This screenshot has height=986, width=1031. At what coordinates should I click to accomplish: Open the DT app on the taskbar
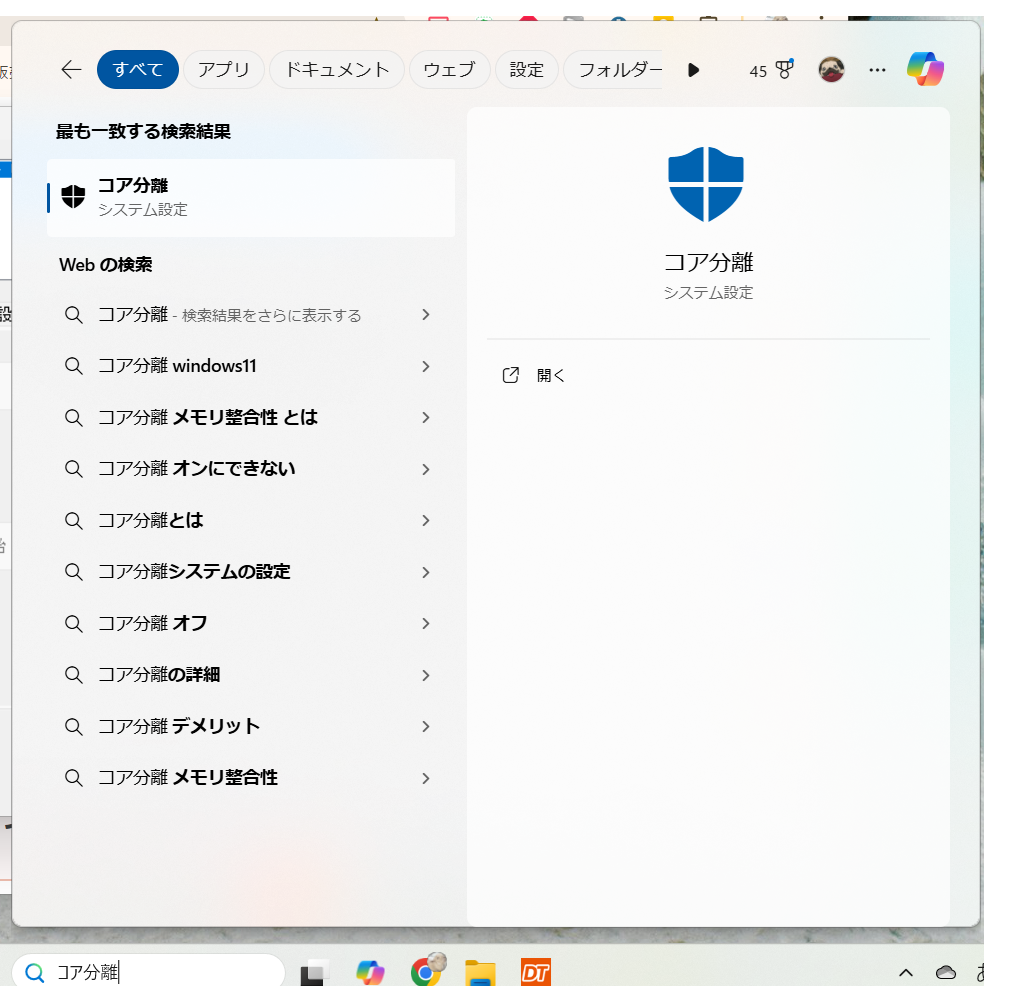[535, 972]
